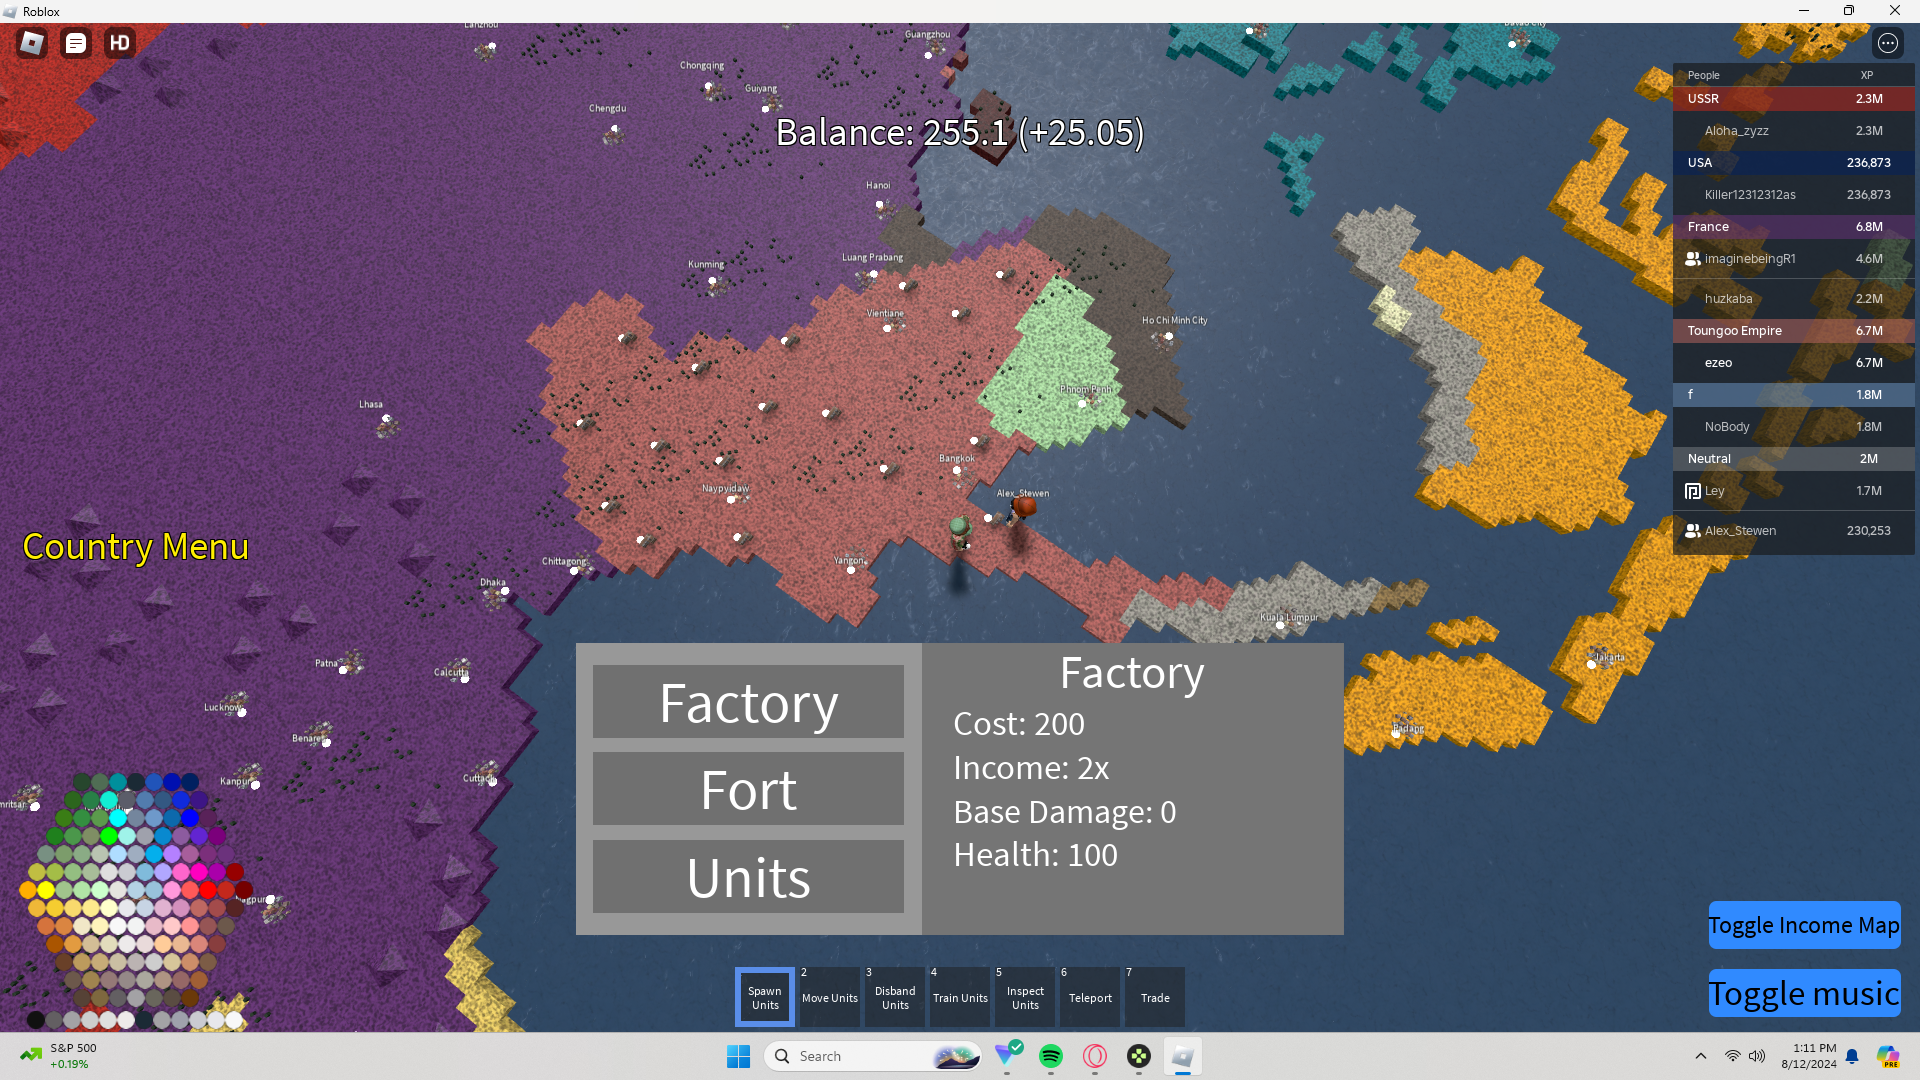Pick the bright green color swatch
Screen dimensions: 1920x1080
pyautogui.click(x=109, y=836)
